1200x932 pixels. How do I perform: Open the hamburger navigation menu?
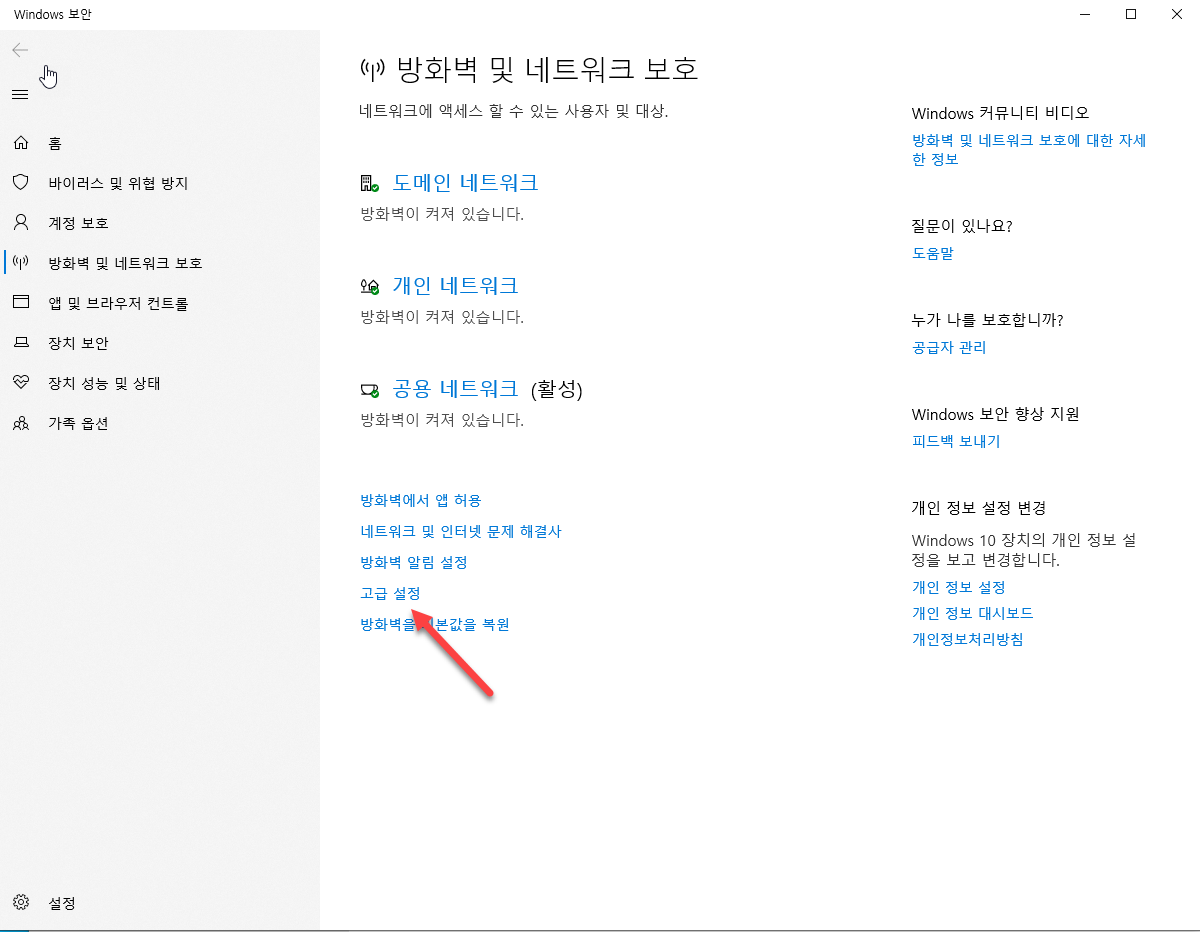pos(20,94)
